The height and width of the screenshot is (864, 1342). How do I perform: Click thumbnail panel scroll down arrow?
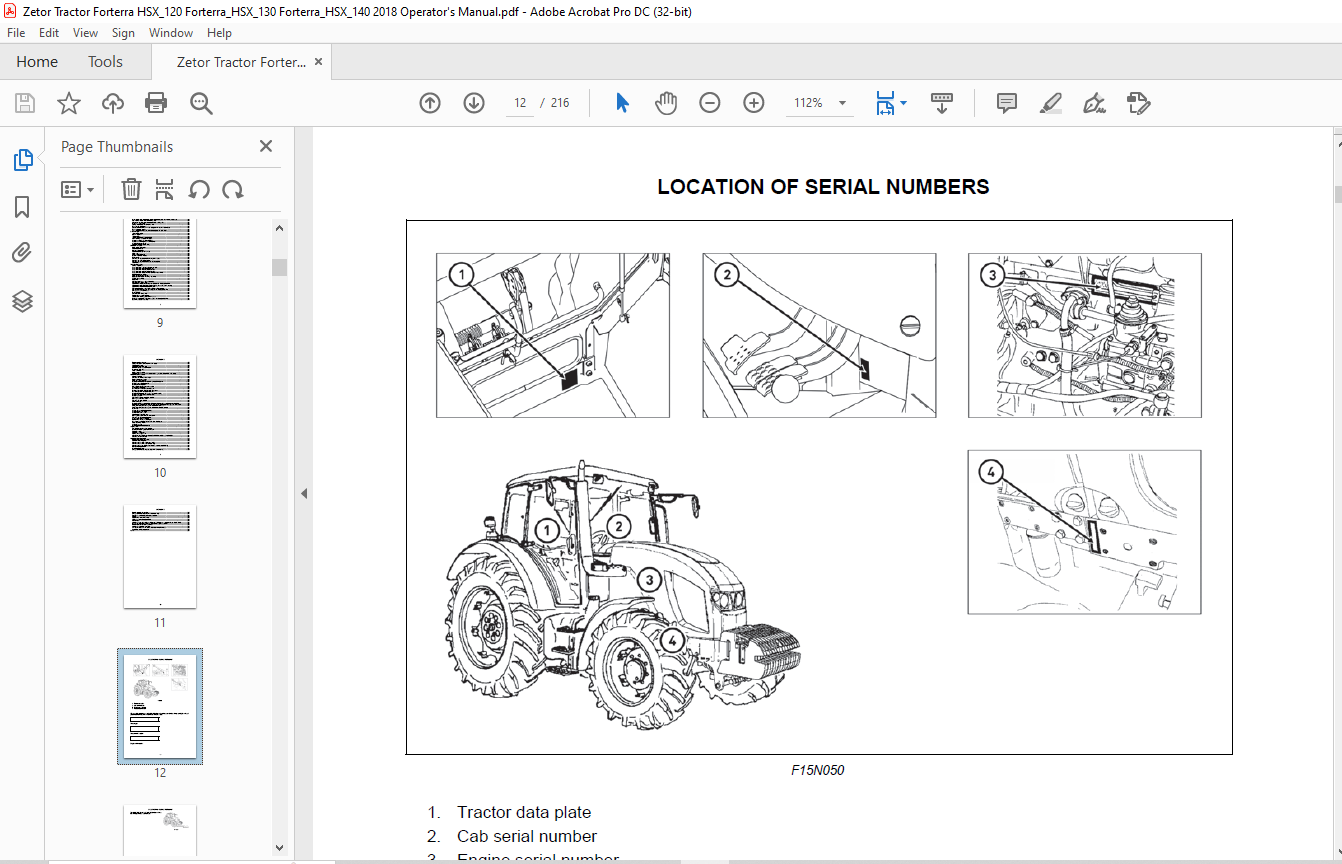(280, 847)
